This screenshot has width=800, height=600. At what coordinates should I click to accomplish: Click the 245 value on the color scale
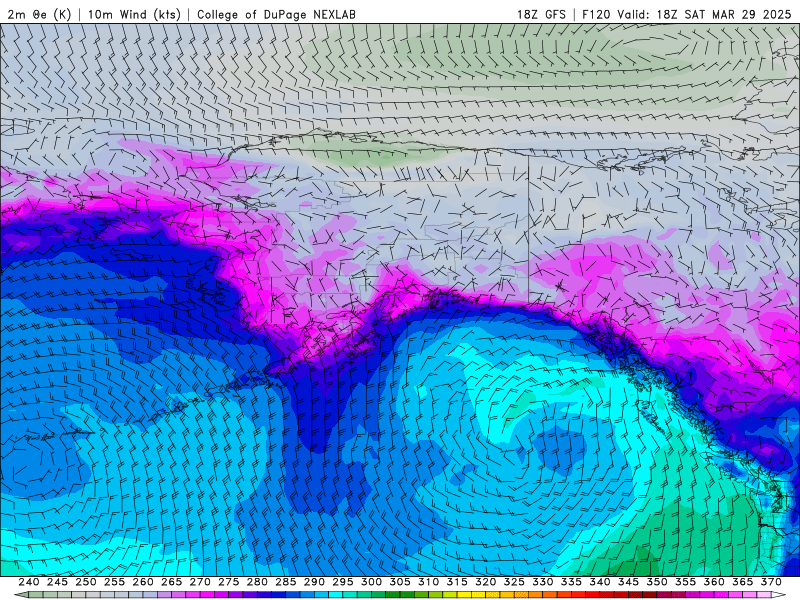57,582
